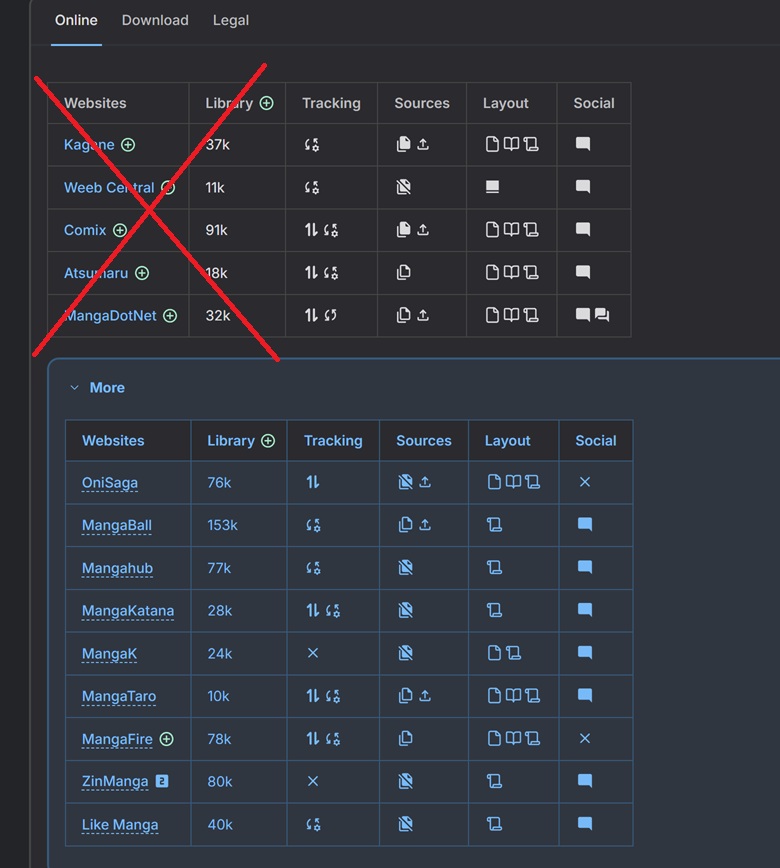Open the Weeb Central link
The height and width of the screenshot is (868, 780).
[109, 188]
